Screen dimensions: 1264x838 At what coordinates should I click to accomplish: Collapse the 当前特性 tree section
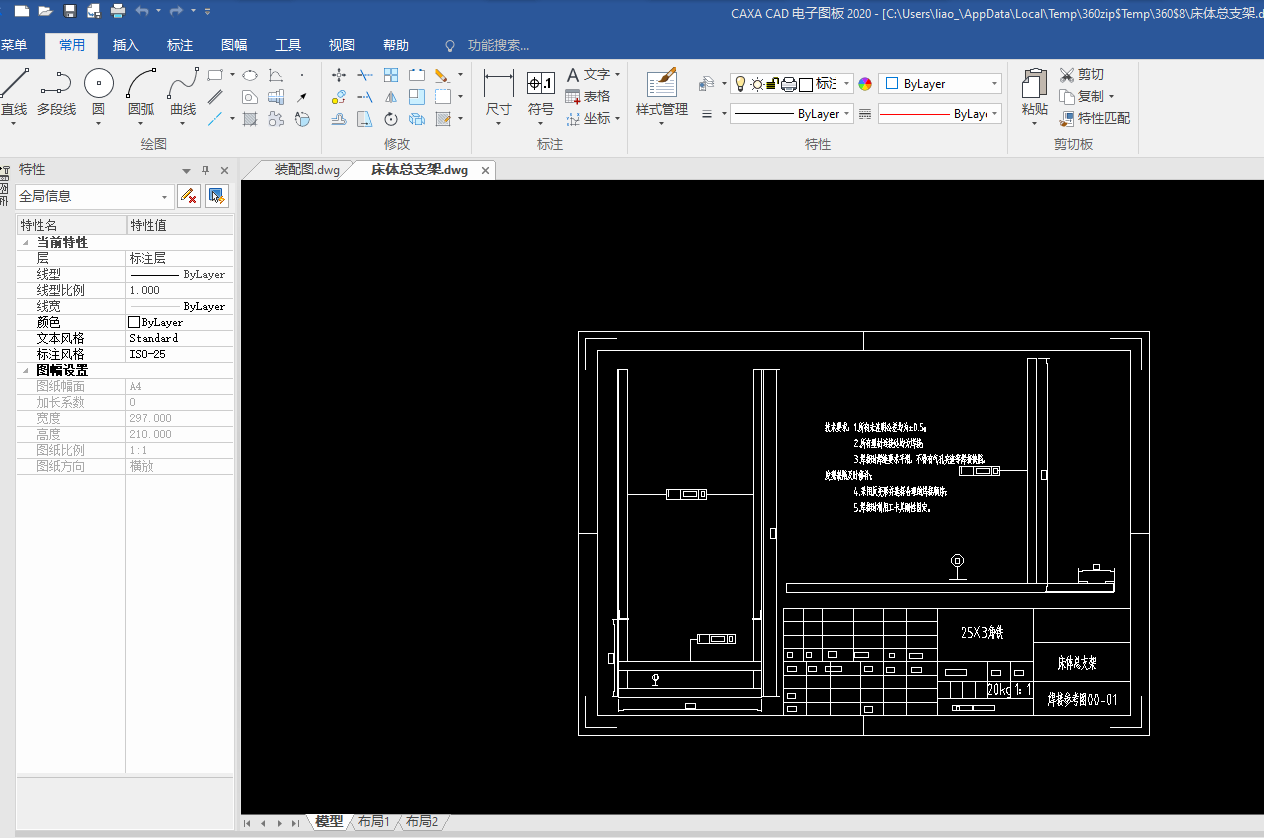point(25,242)
